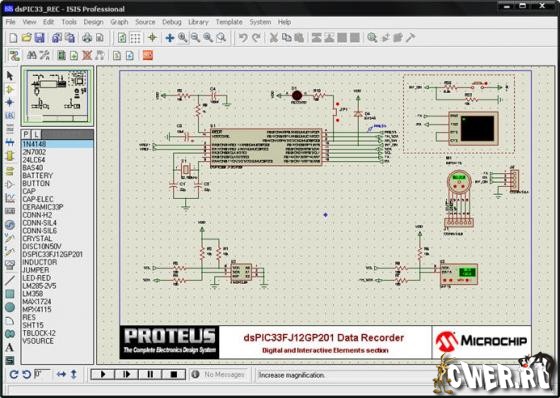Stop the simulation with Stop button
The image size is (560, 398).
174,374
